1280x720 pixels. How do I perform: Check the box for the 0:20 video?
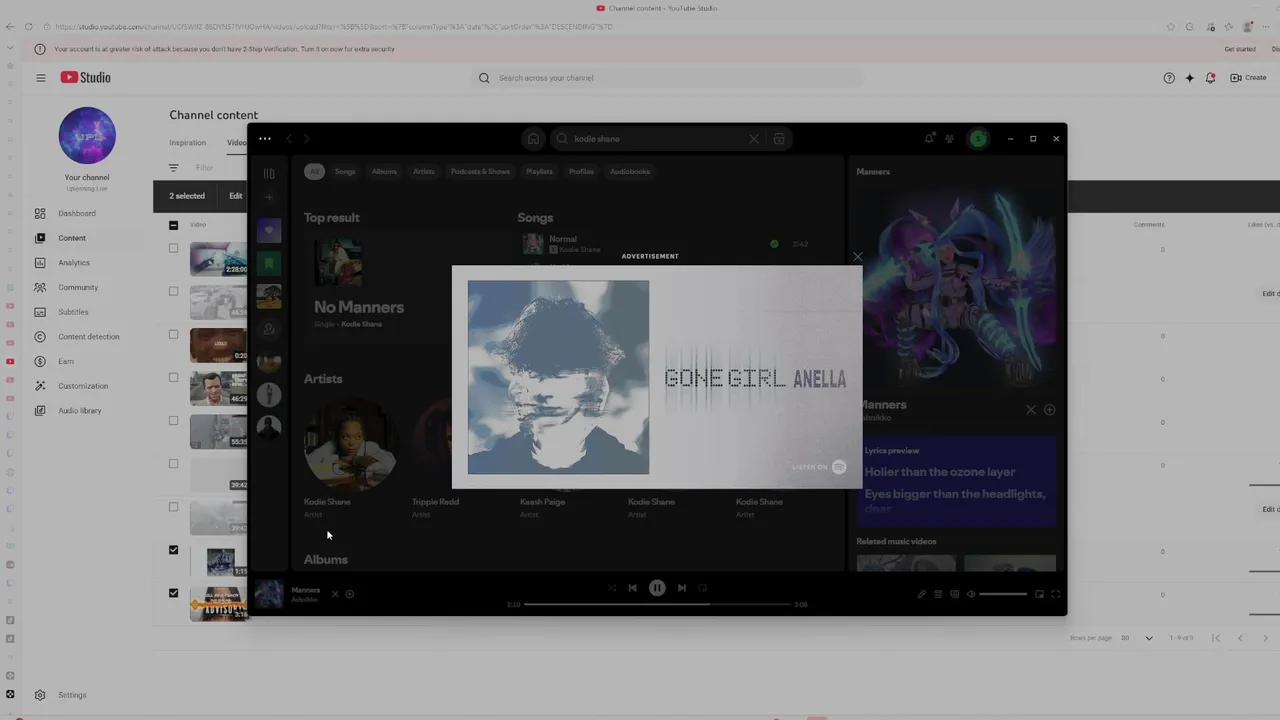pos(173,334)
